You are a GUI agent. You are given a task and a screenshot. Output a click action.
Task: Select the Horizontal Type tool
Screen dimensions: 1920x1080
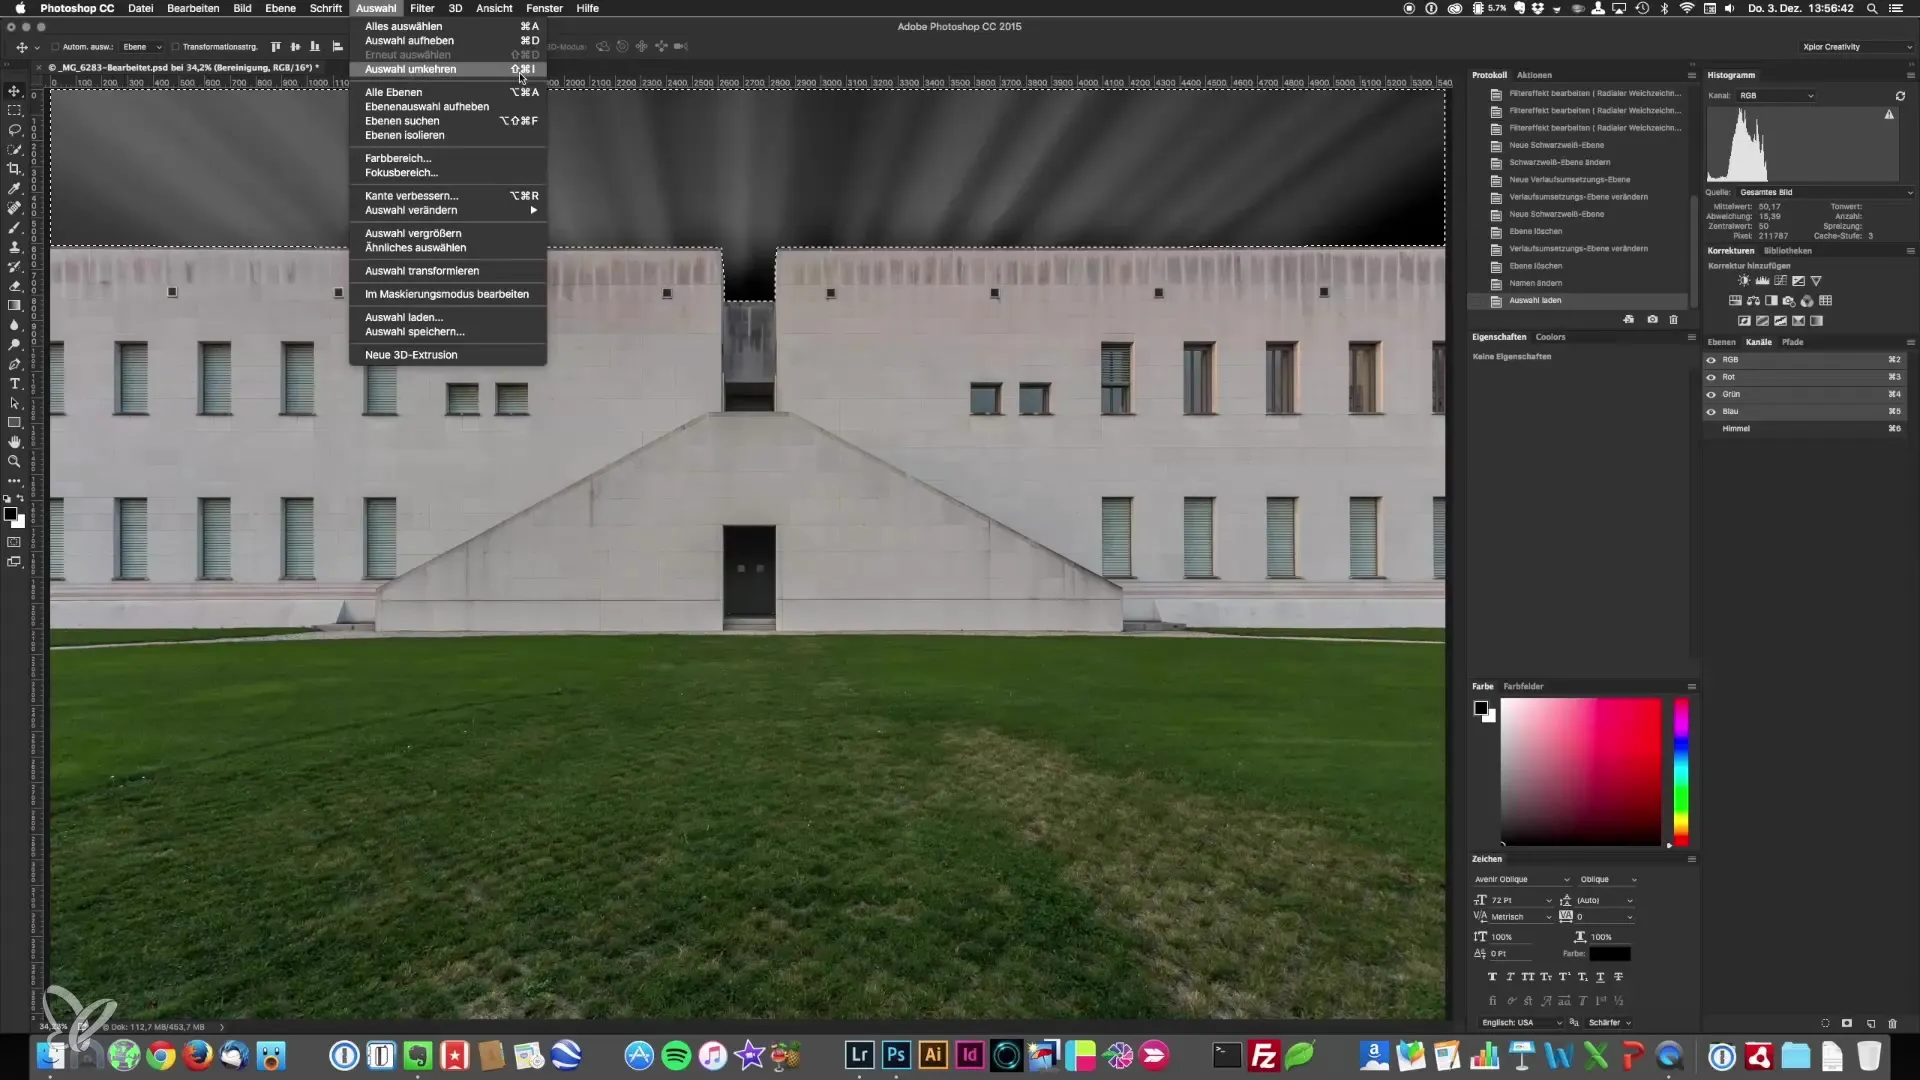(x=14, y=383)
